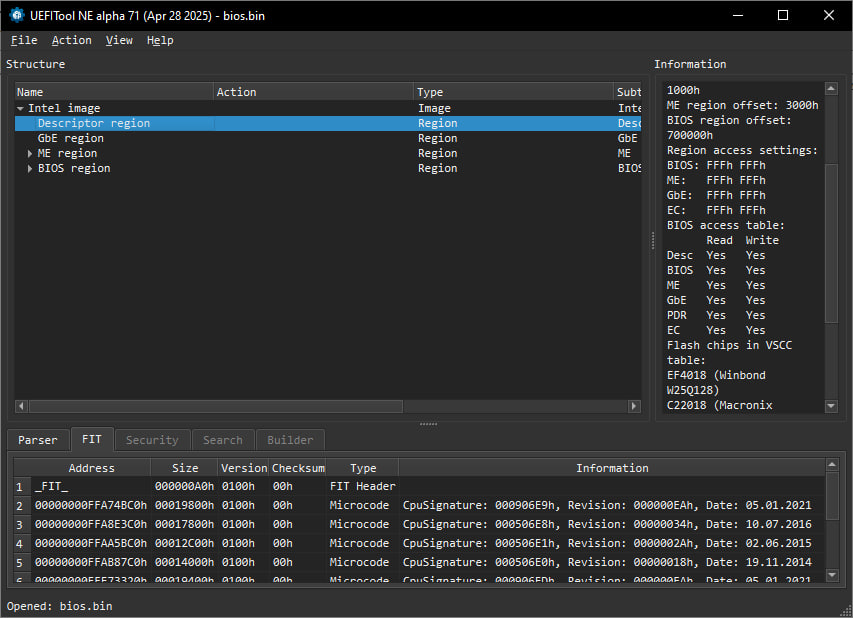Click the UEFITool app icon in title bar
This screenshot has height=618, width=853.
pyautogui.click(x=17, y=15)
